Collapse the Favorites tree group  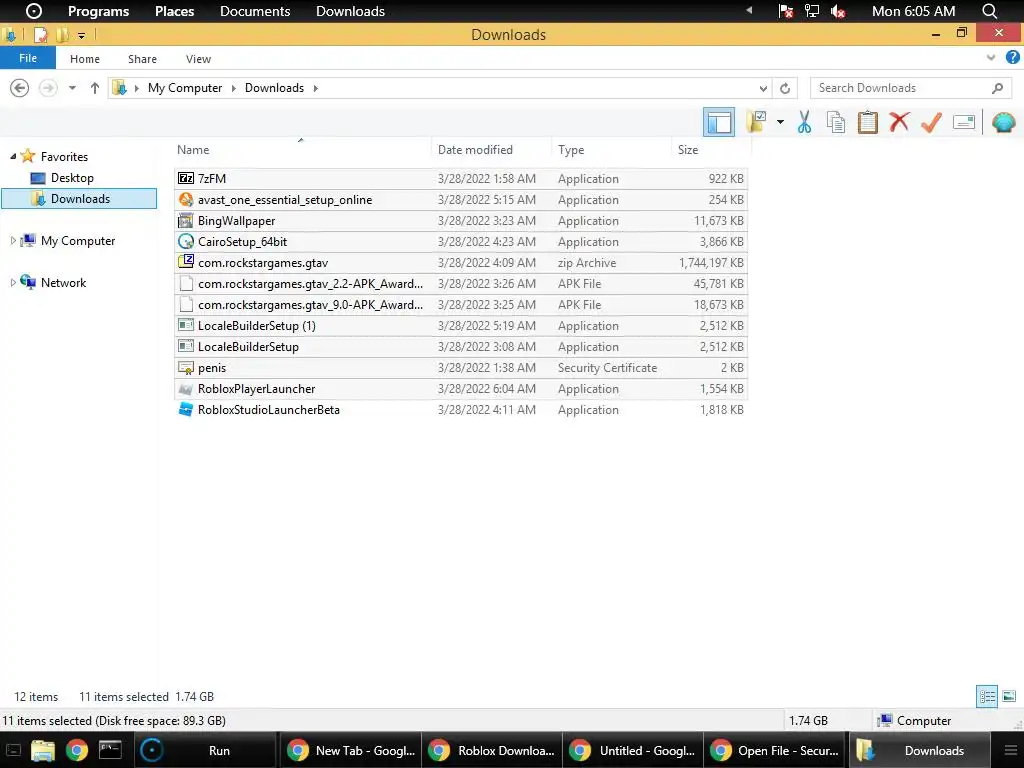click(x=13, y=157)
